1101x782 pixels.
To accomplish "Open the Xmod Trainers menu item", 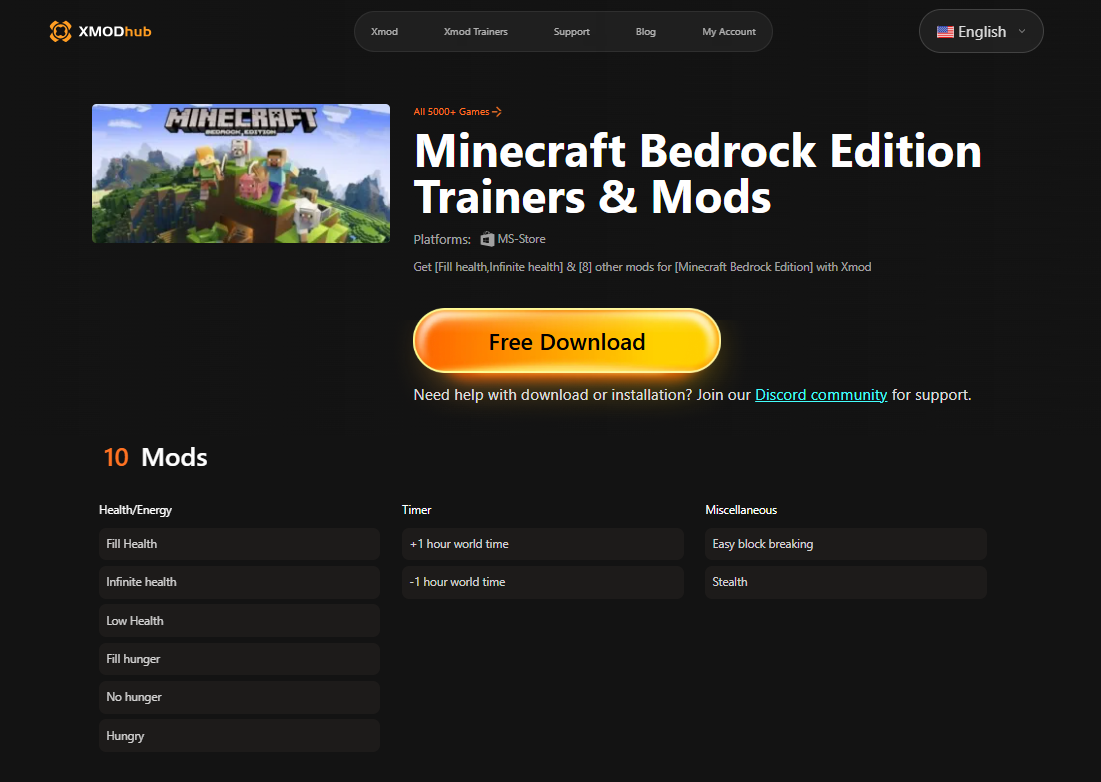I will tap(475, 32).
